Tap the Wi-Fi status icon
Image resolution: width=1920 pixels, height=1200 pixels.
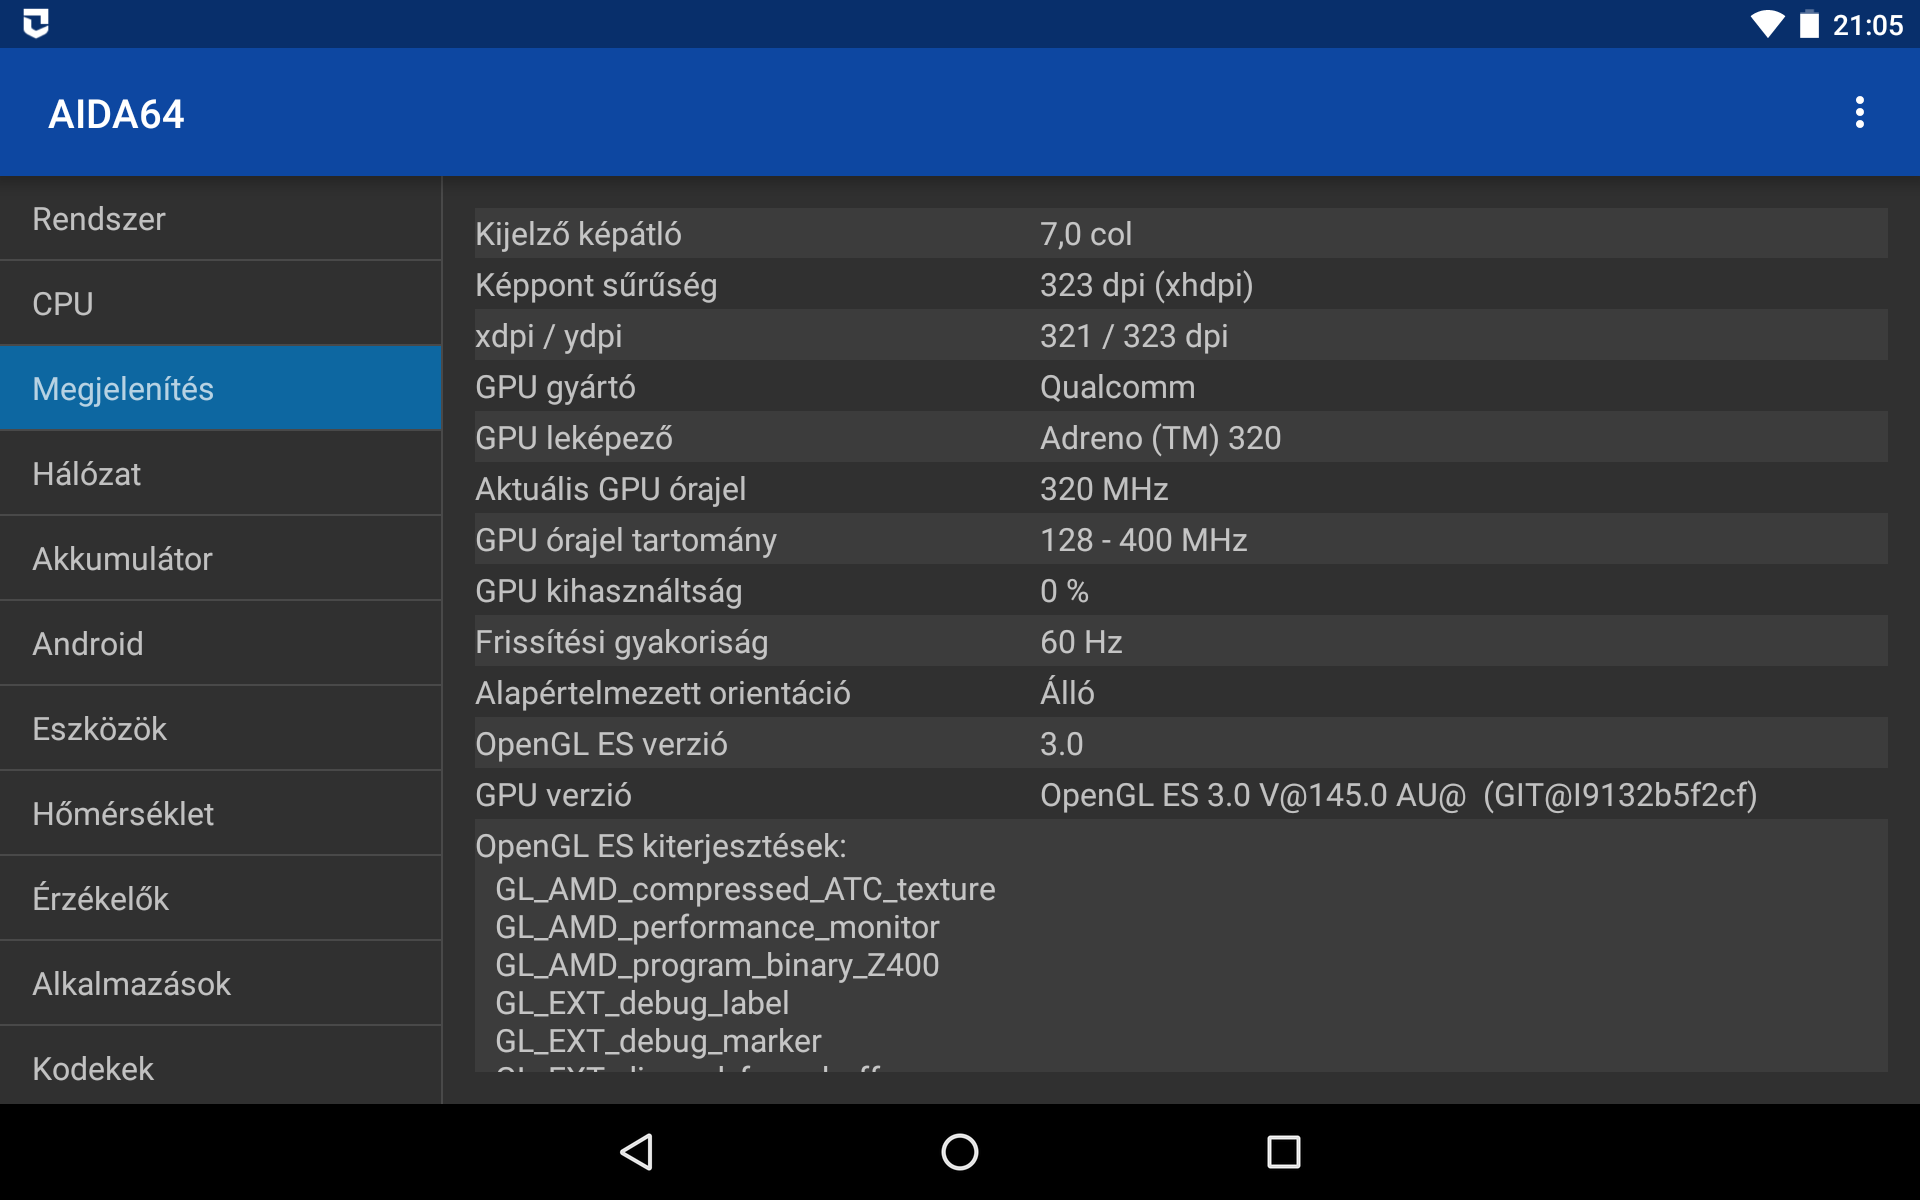click(x=1767, y=24)
